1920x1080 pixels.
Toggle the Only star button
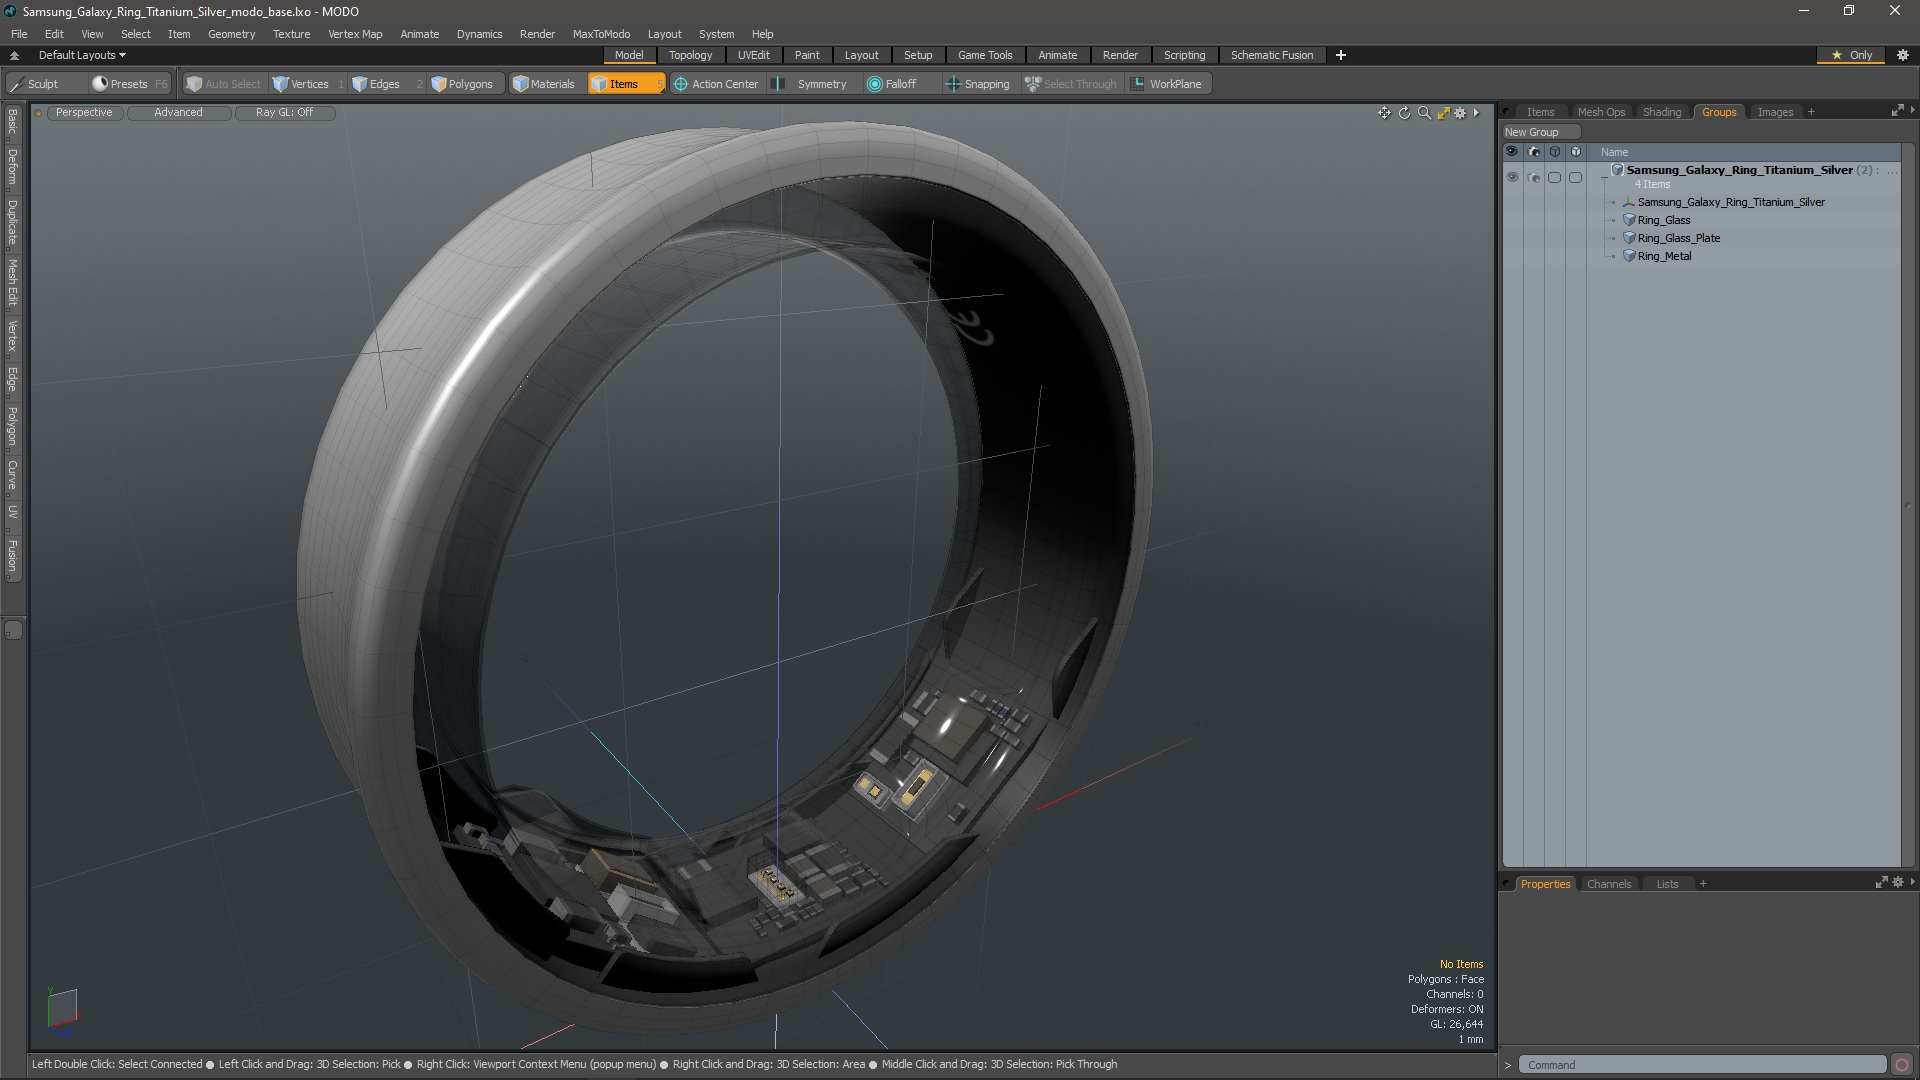[1852, 55]
